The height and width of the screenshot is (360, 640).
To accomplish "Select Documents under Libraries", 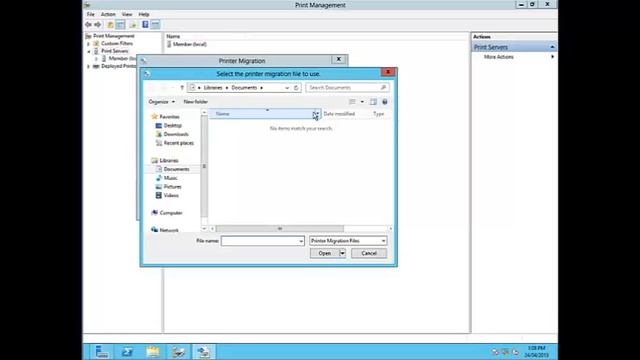I will coord(176,169).
